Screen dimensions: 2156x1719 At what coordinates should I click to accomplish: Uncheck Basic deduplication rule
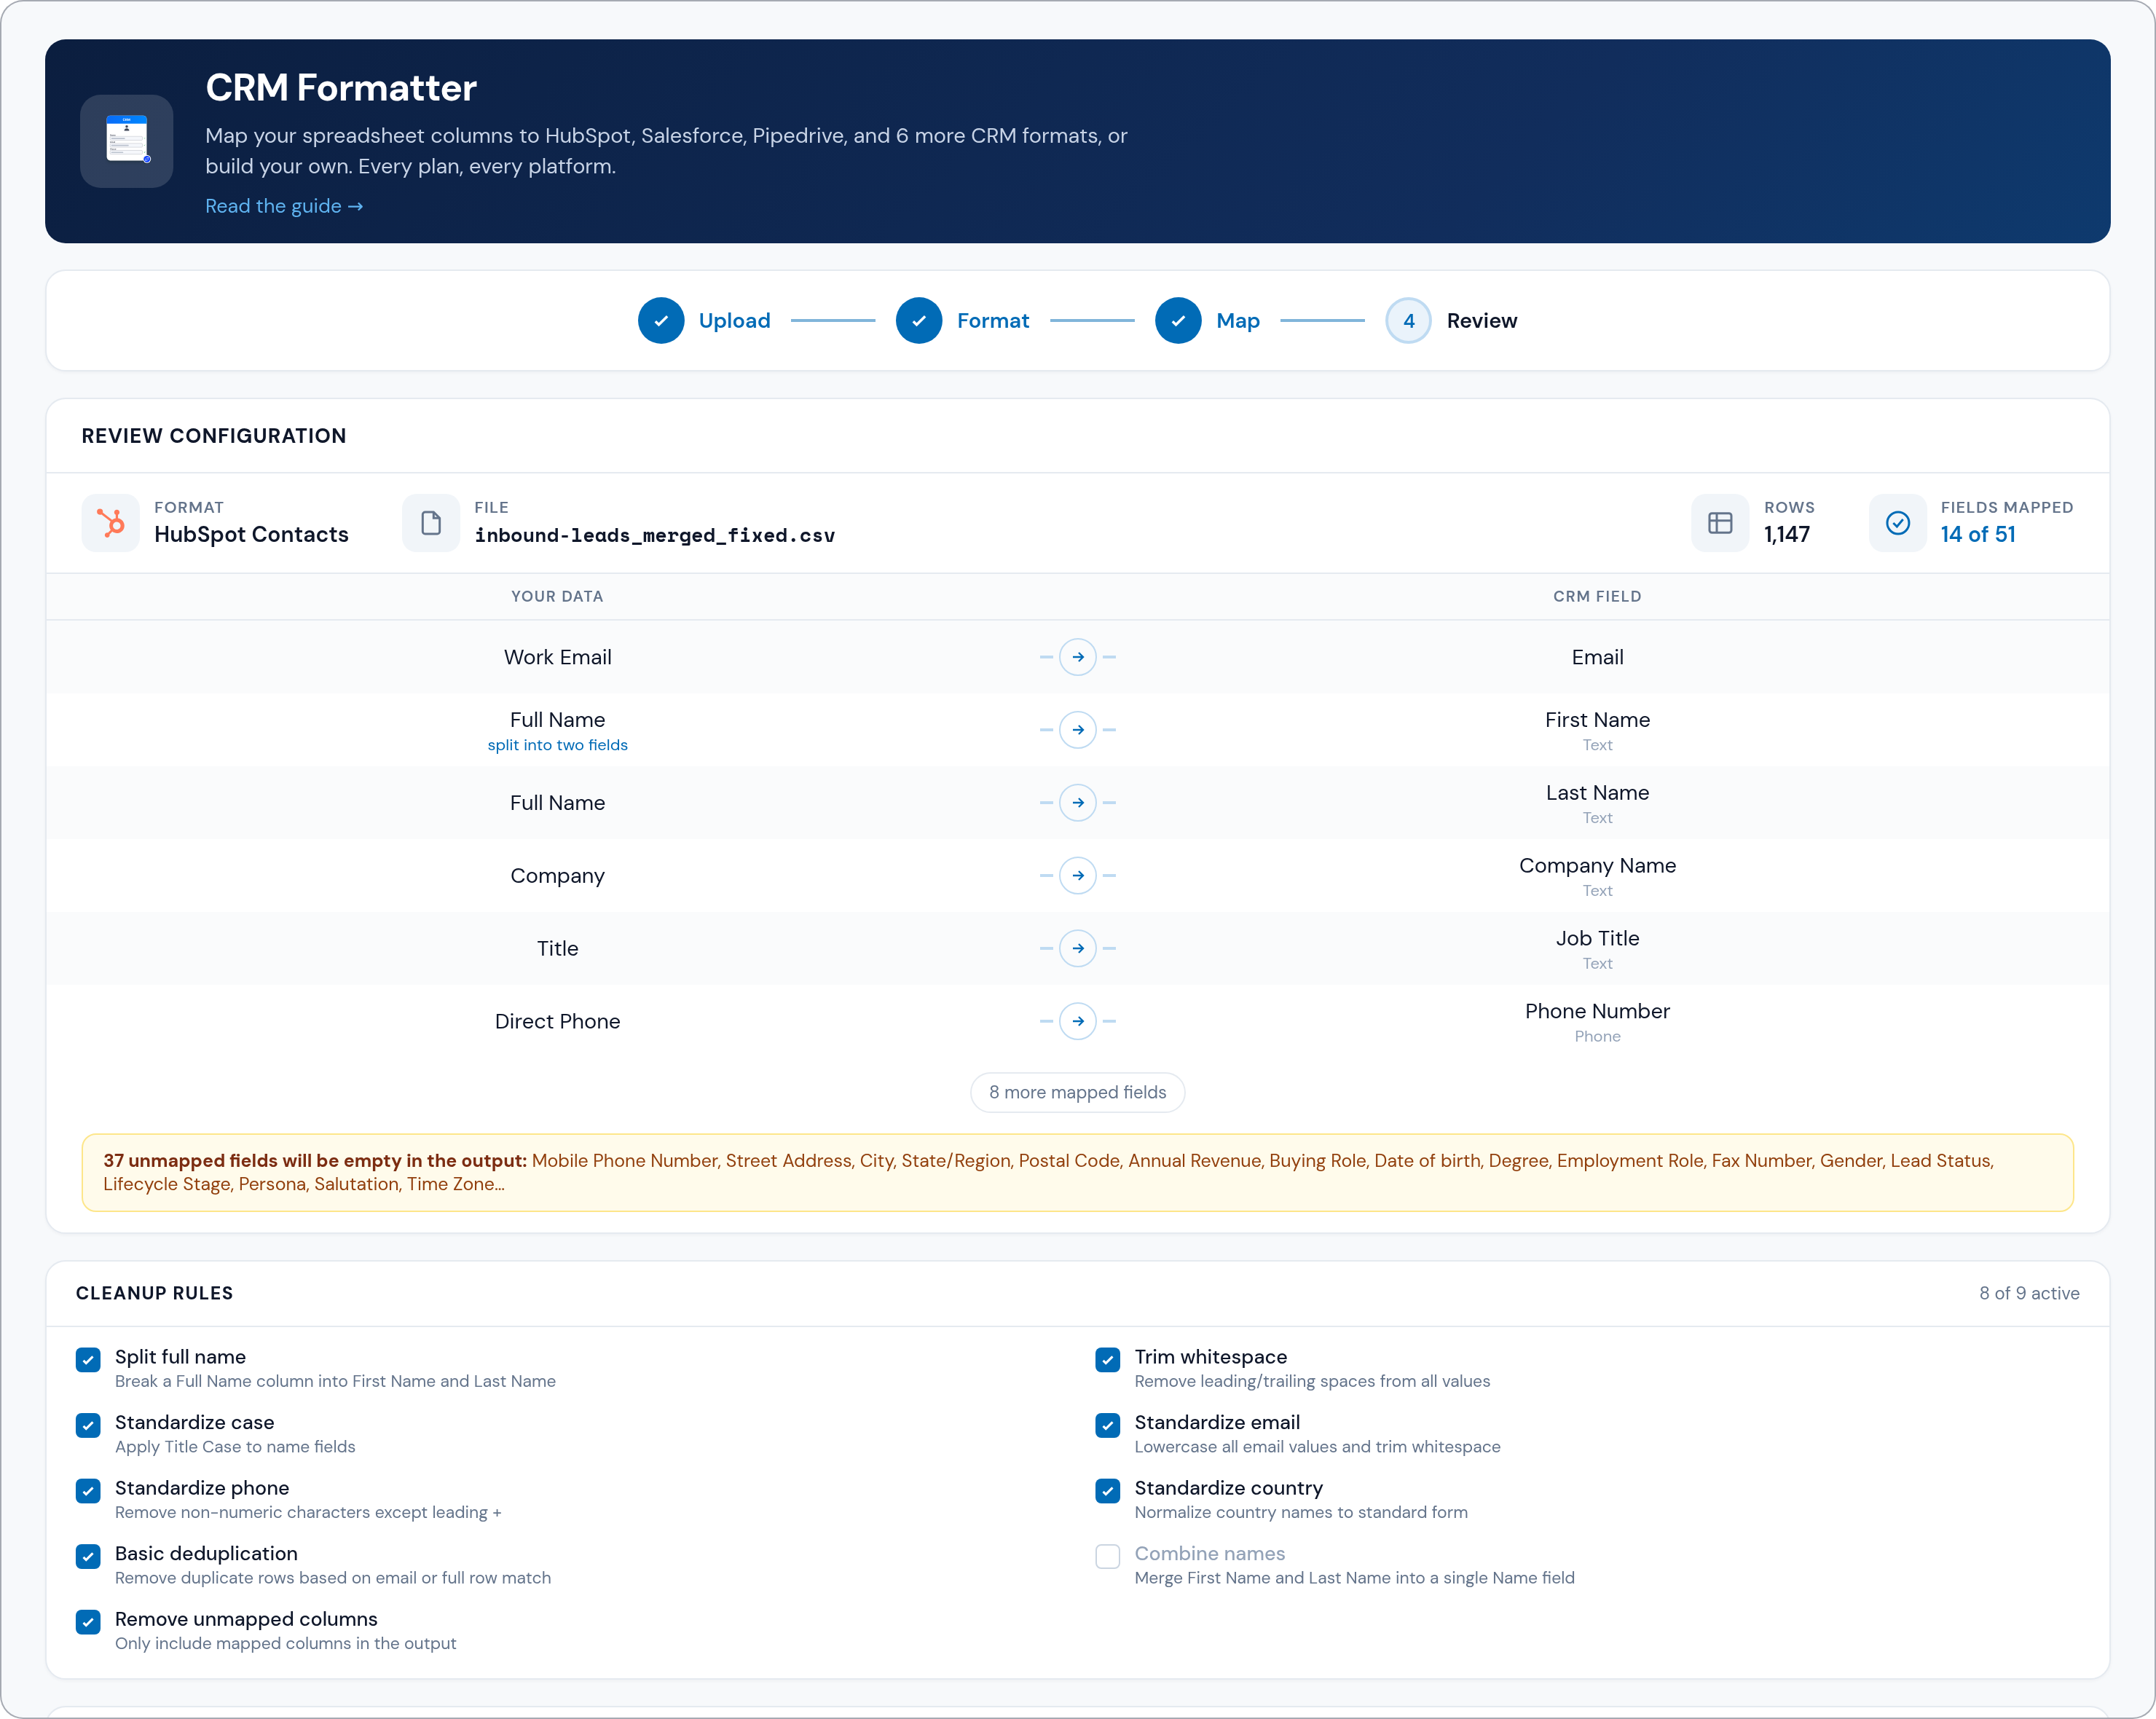pos(88,1556)
